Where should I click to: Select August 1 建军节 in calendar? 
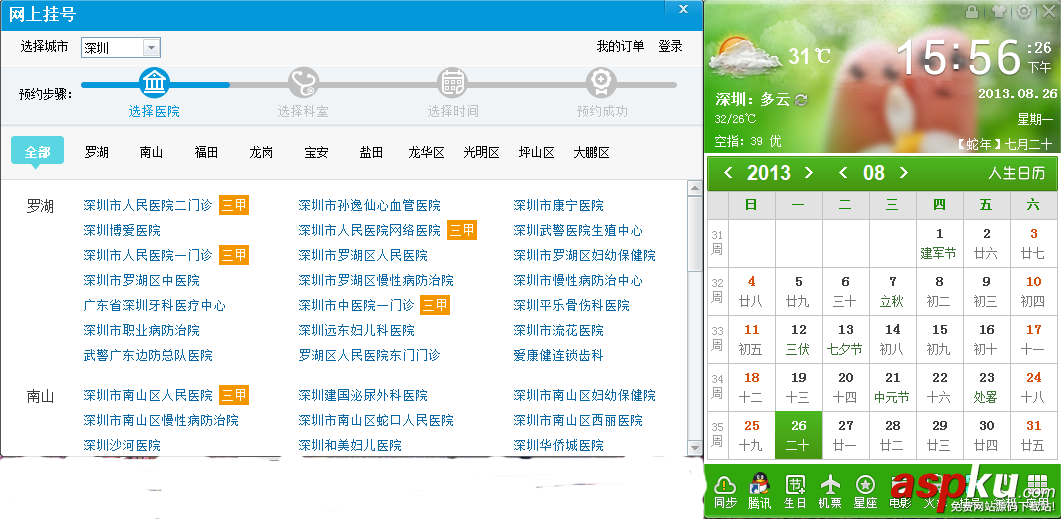pyautogui.click(x=939, y=243)
